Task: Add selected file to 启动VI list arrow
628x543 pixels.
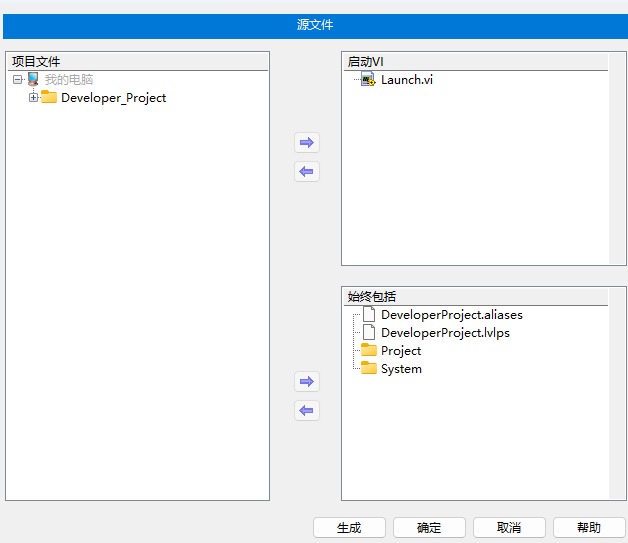Action: (307, 143)
